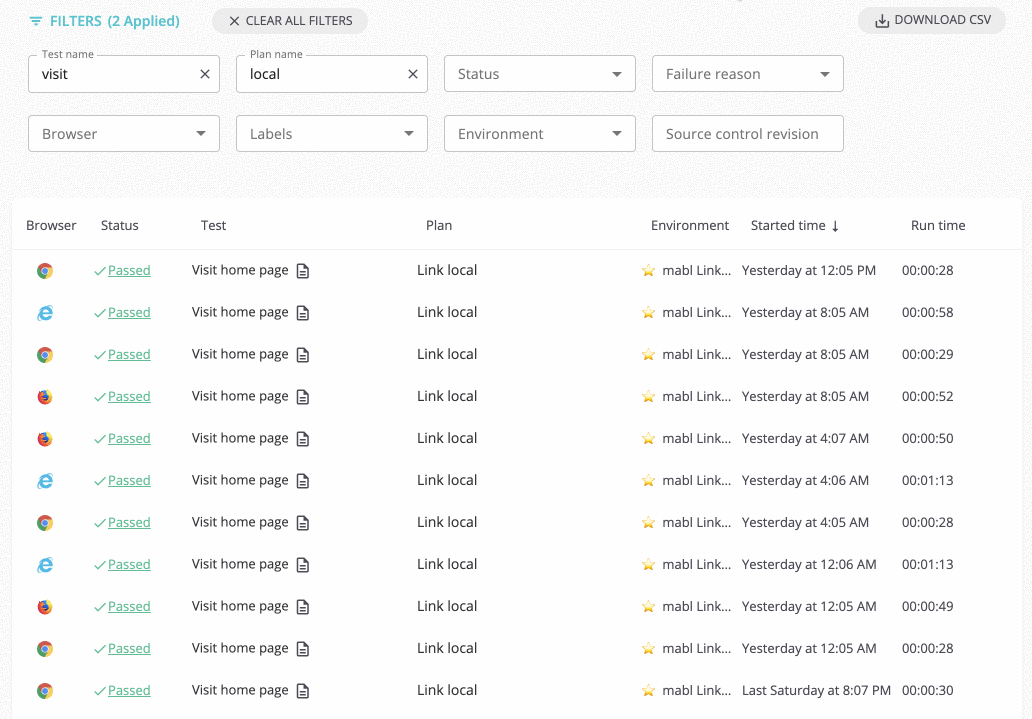Image resolution: width=1032 pixels, height=719 pixels.
Task: Click the filters funnel icon
Action: pos(36,21)
